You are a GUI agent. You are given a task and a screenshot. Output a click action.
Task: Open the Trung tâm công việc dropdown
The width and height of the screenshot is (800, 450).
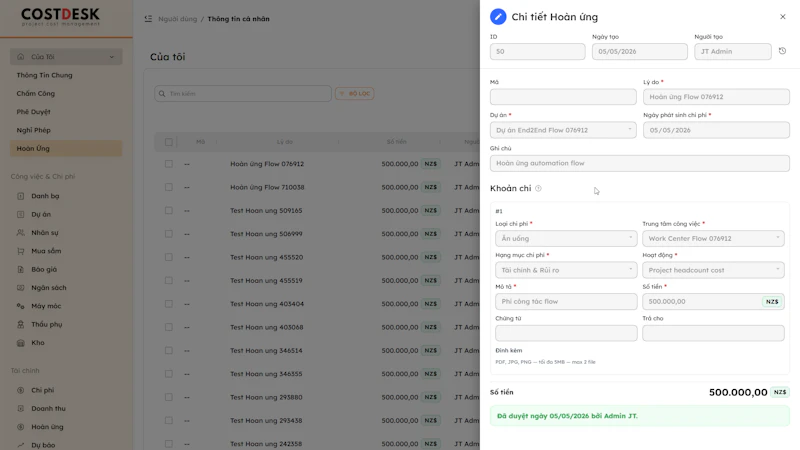click(x=713, y=238)
